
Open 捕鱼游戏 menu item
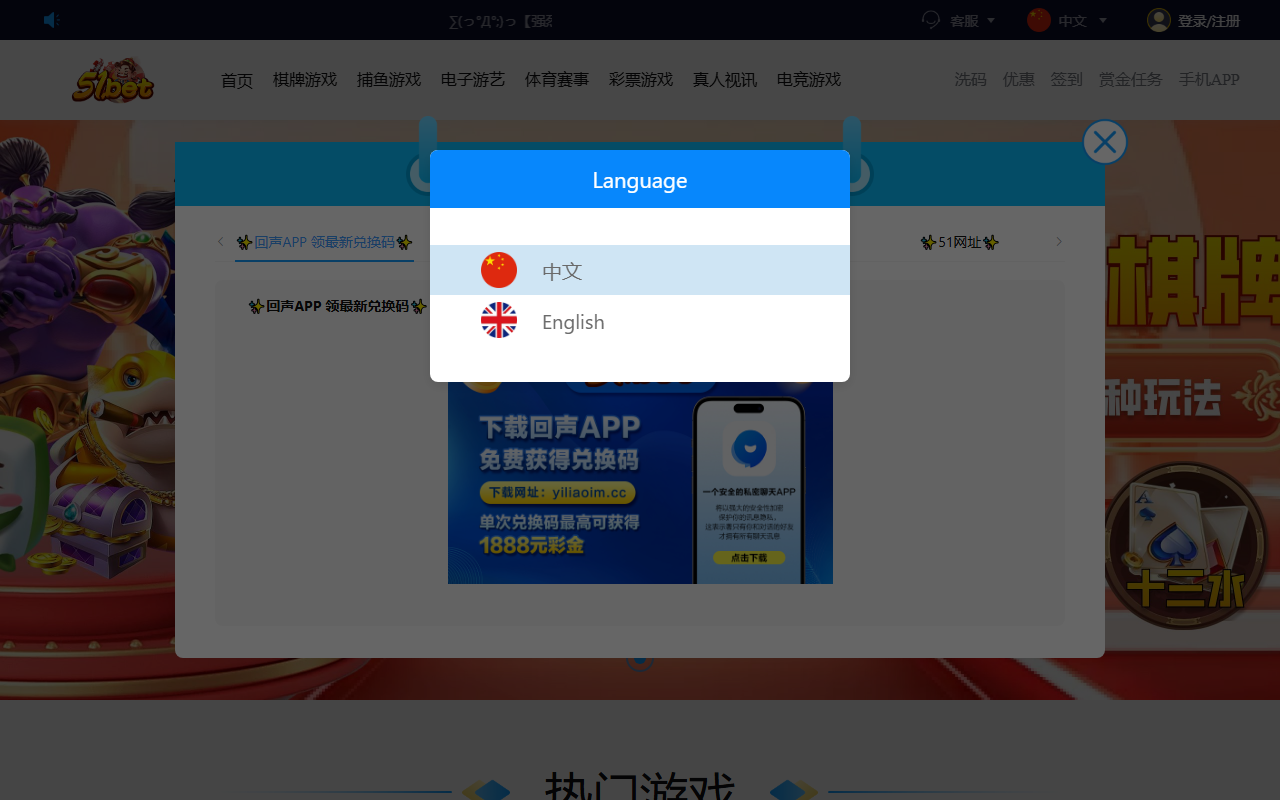point(389,80)
